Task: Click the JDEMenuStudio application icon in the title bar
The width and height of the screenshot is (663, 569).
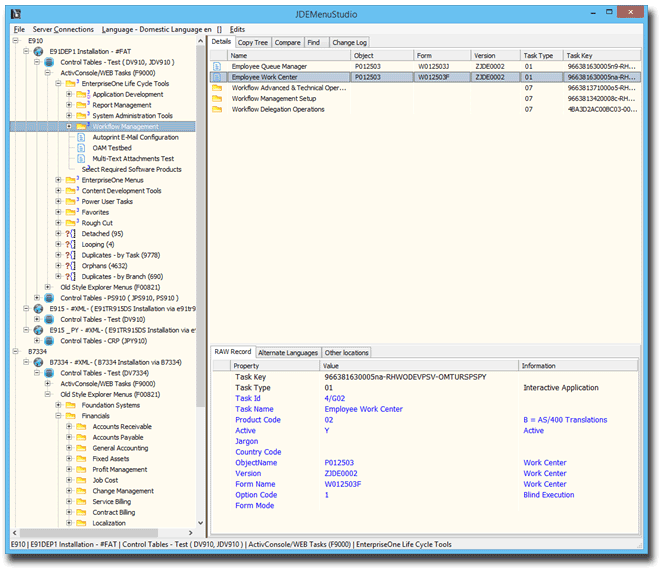Action: point(16,14)
